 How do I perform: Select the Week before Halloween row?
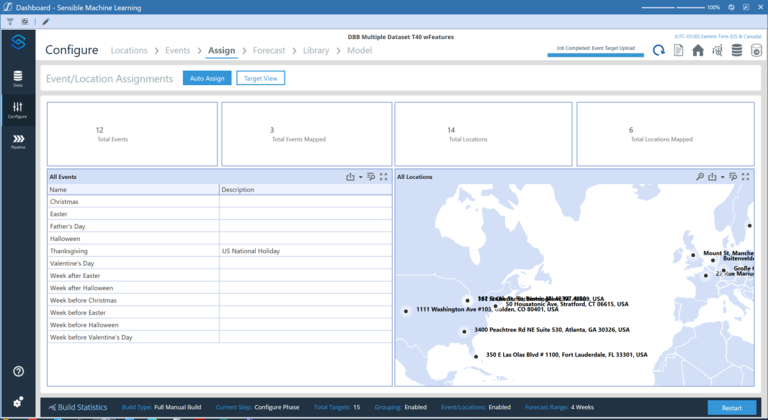219,325
